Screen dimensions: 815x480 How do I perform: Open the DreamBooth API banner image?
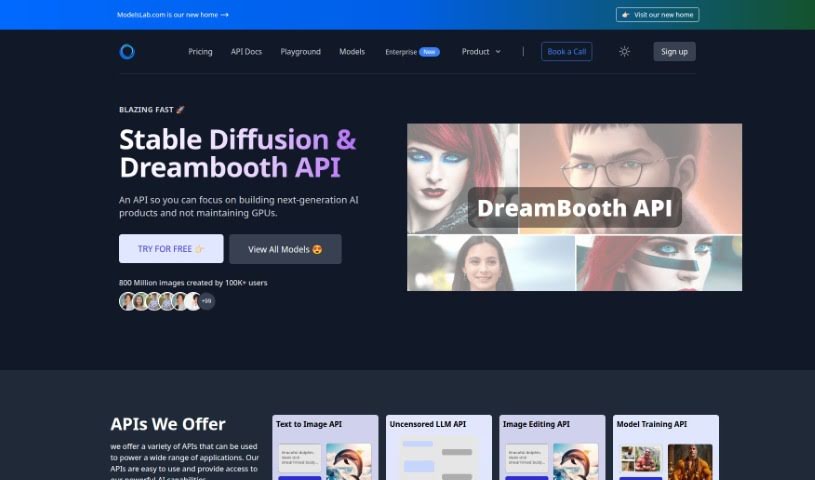pos(574,207)
